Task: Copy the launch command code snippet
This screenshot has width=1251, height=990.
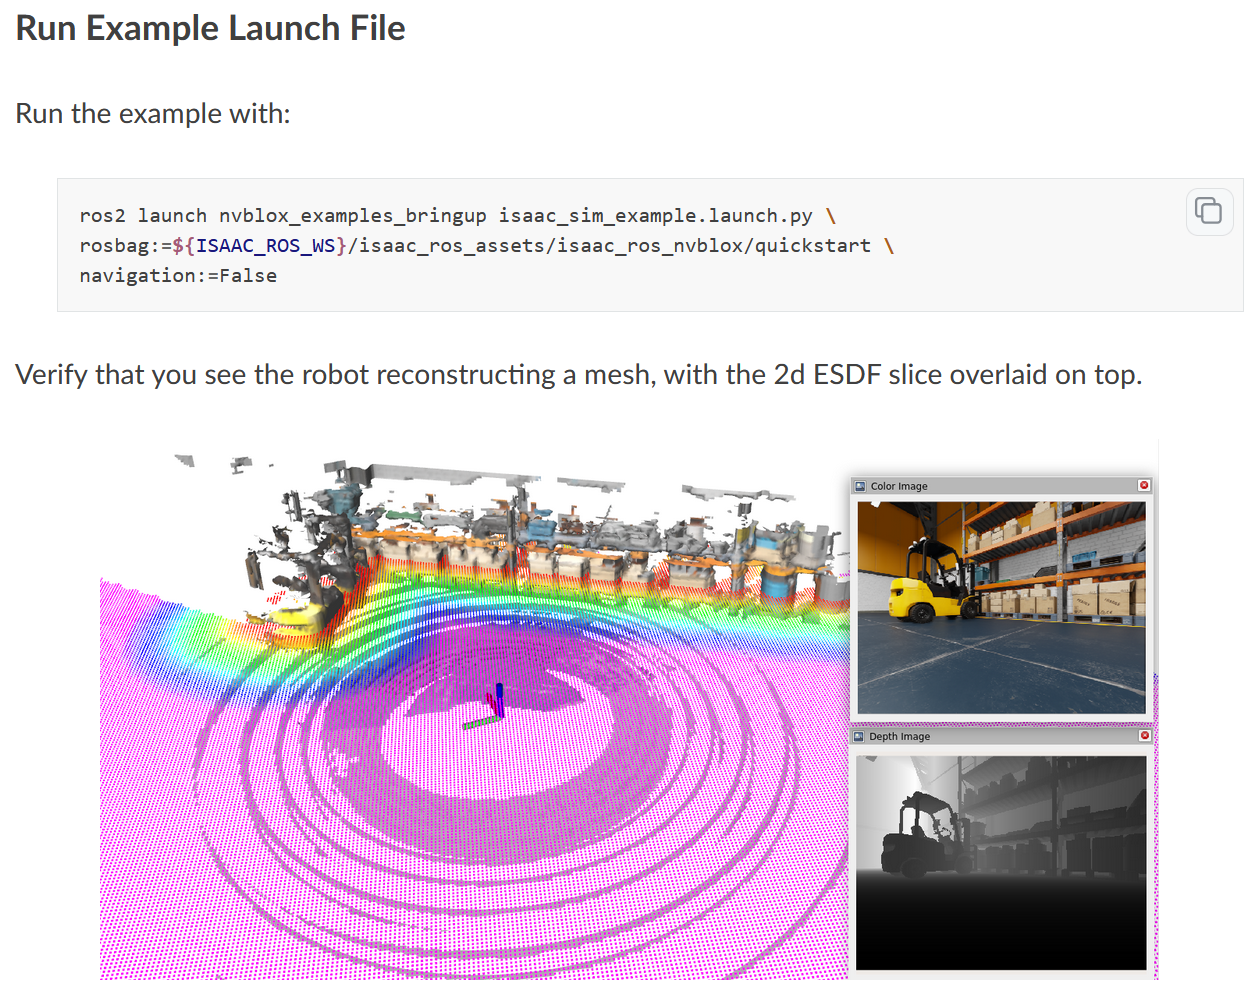Action: coord(1208,211)
